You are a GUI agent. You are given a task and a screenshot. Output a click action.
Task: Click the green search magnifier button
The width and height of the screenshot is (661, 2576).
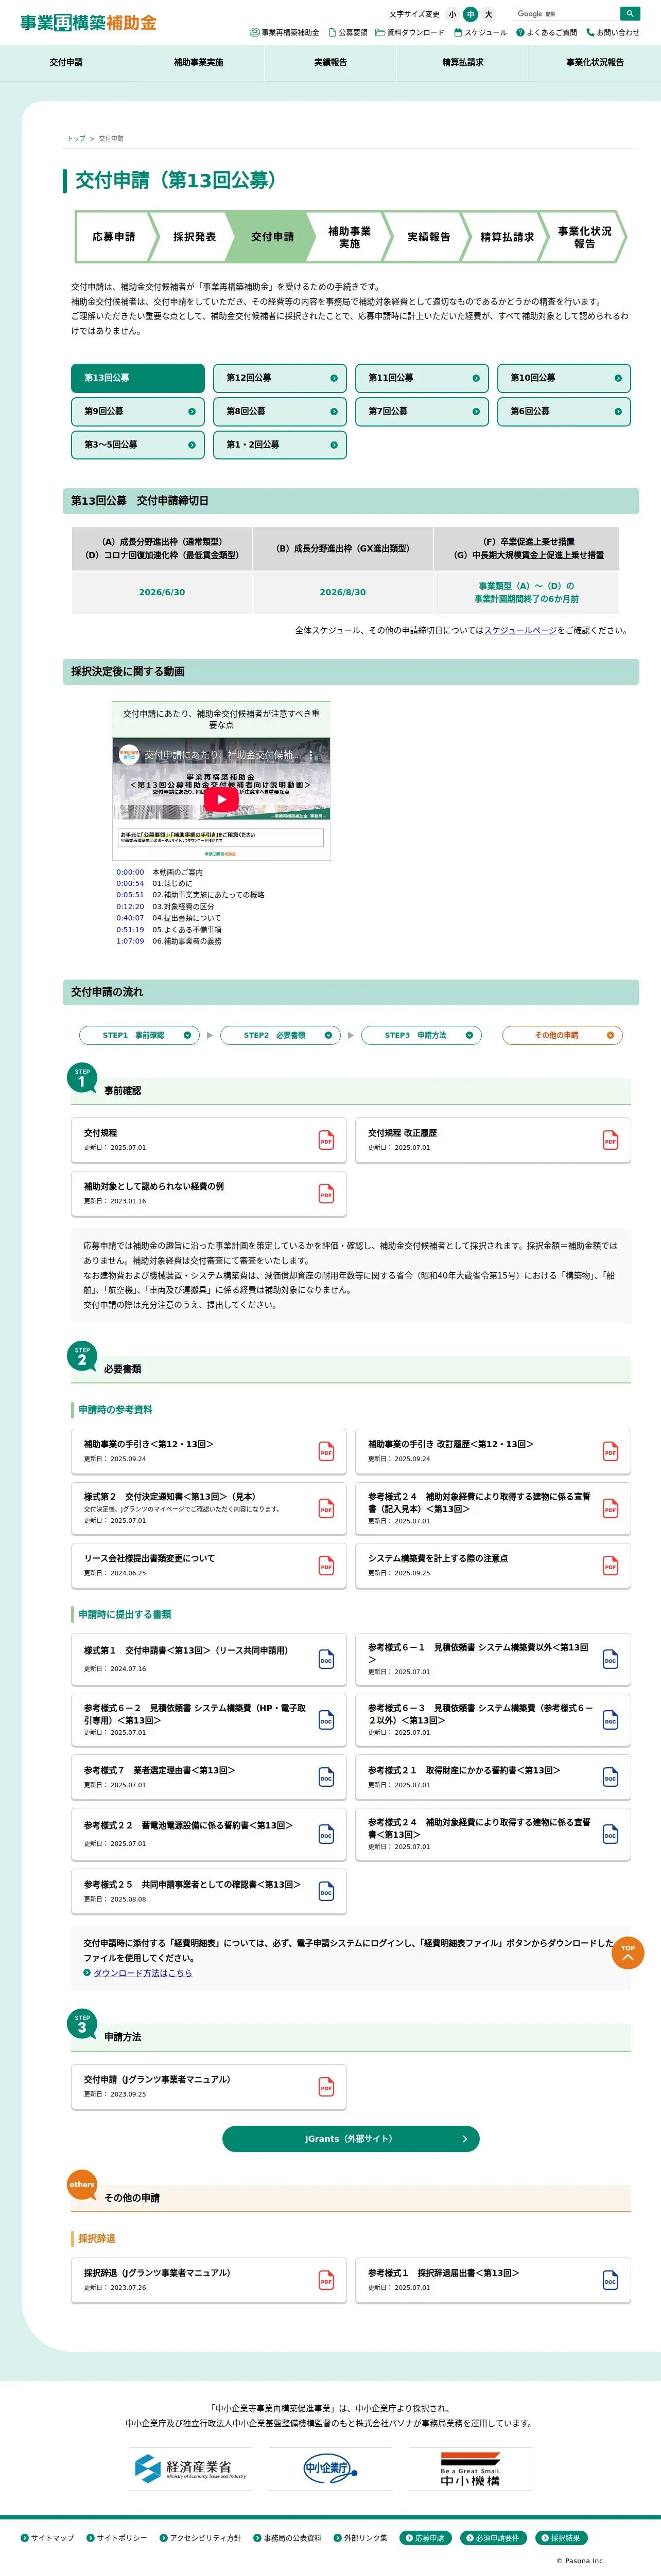629,14
